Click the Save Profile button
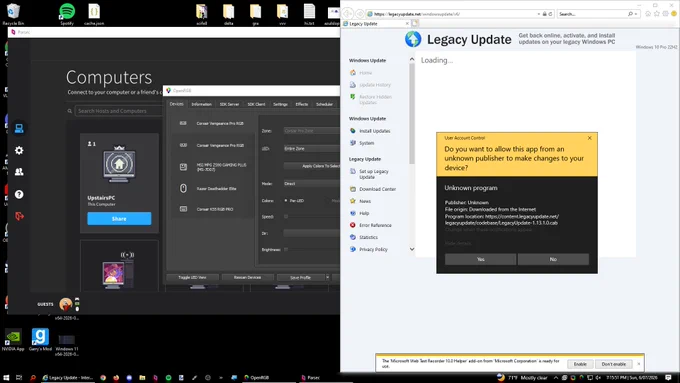The image size is (680, 383). click(301, 277)
